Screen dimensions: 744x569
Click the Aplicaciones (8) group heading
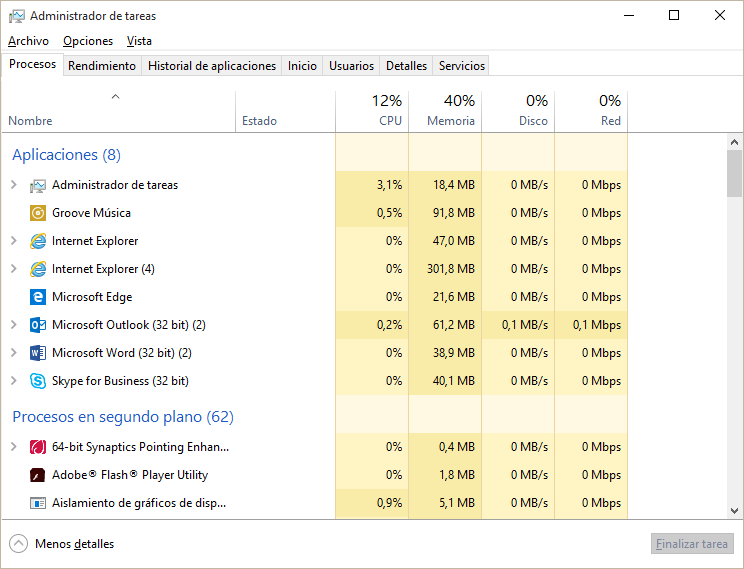[x=66, y=155]
